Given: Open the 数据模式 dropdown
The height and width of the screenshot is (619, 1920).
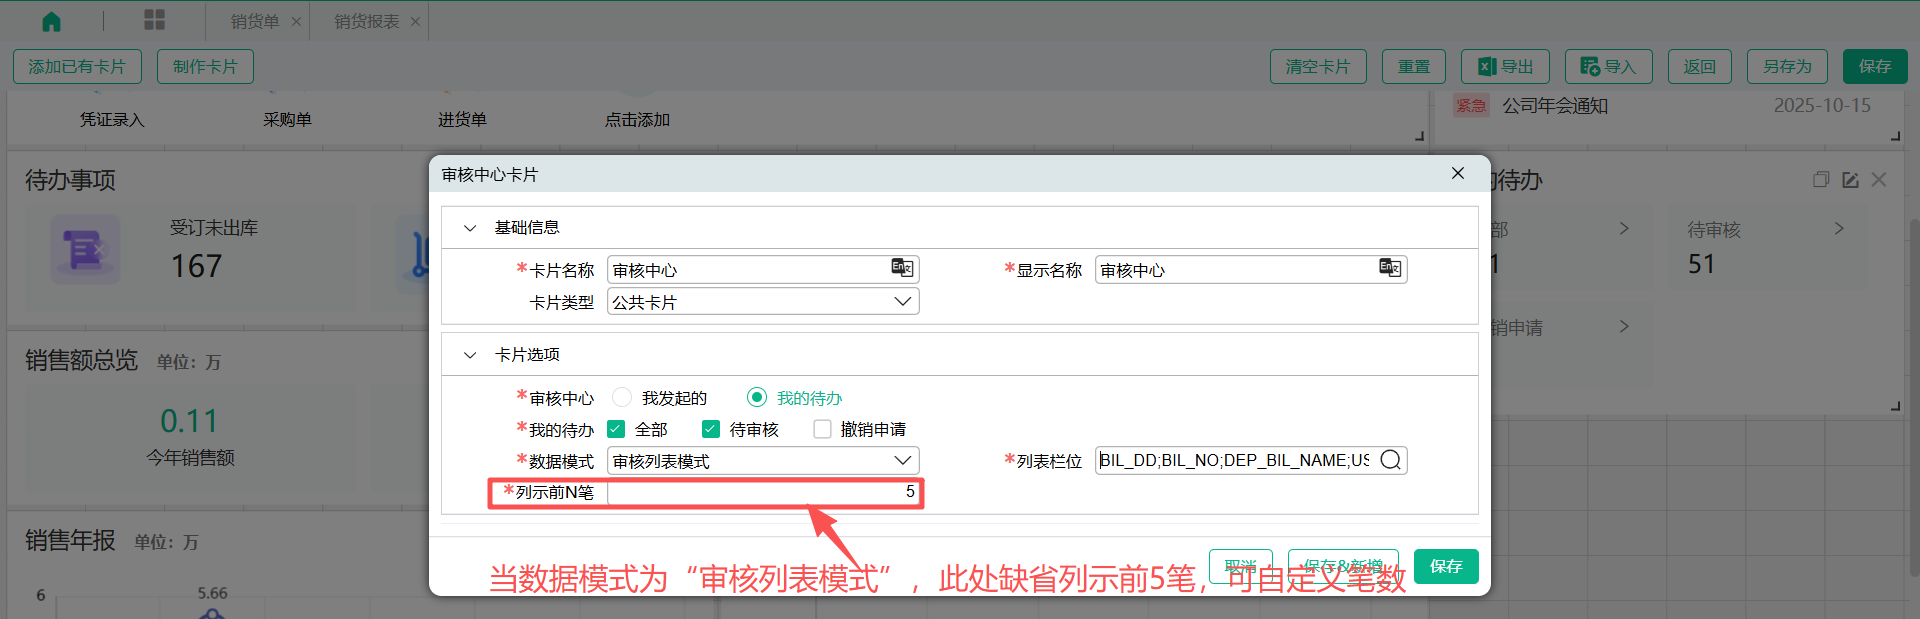Looking at the screenshot, I should point(763,461).
